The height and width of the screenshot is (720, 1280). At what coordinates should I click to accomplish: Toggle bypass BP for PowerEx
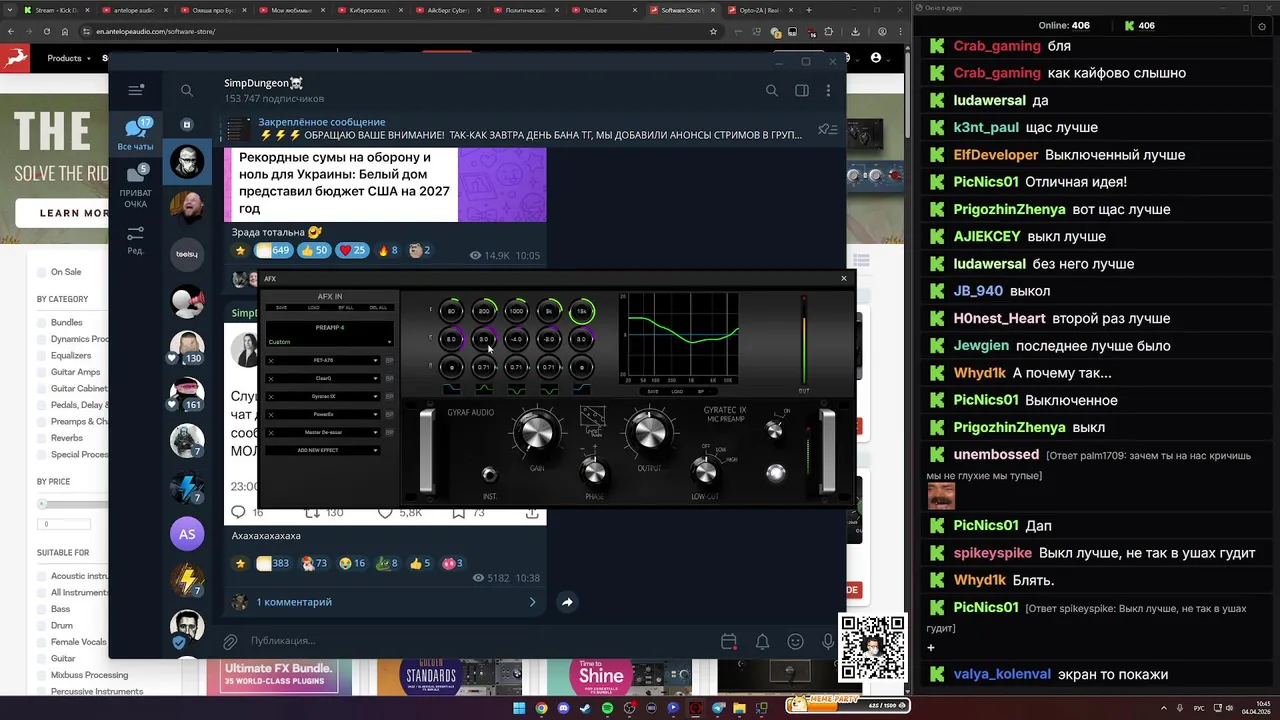[389, 415]
